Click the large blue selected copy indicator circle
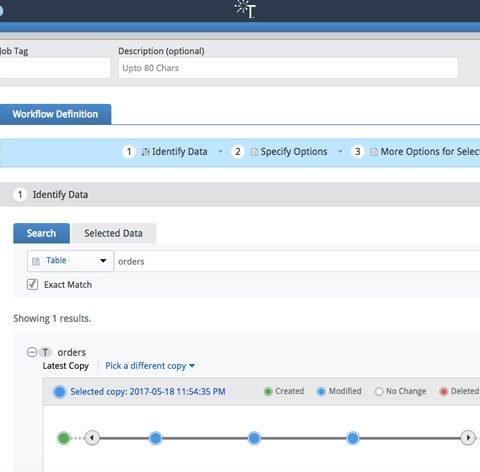480x472 pixels. click(60, 392)
